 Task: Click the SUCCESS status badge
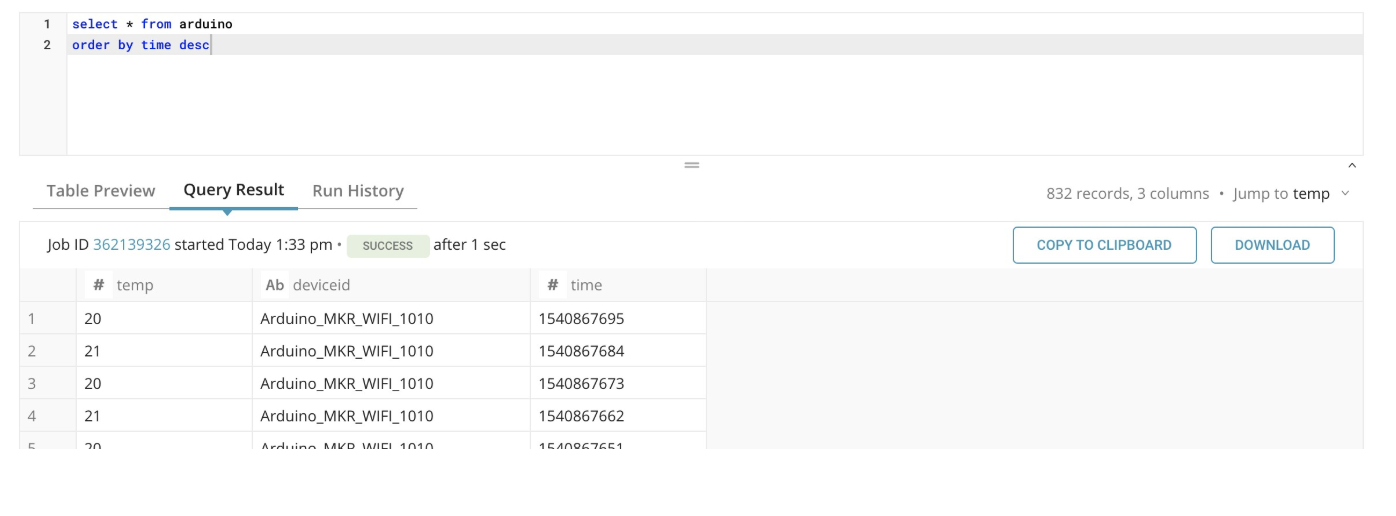388,246
